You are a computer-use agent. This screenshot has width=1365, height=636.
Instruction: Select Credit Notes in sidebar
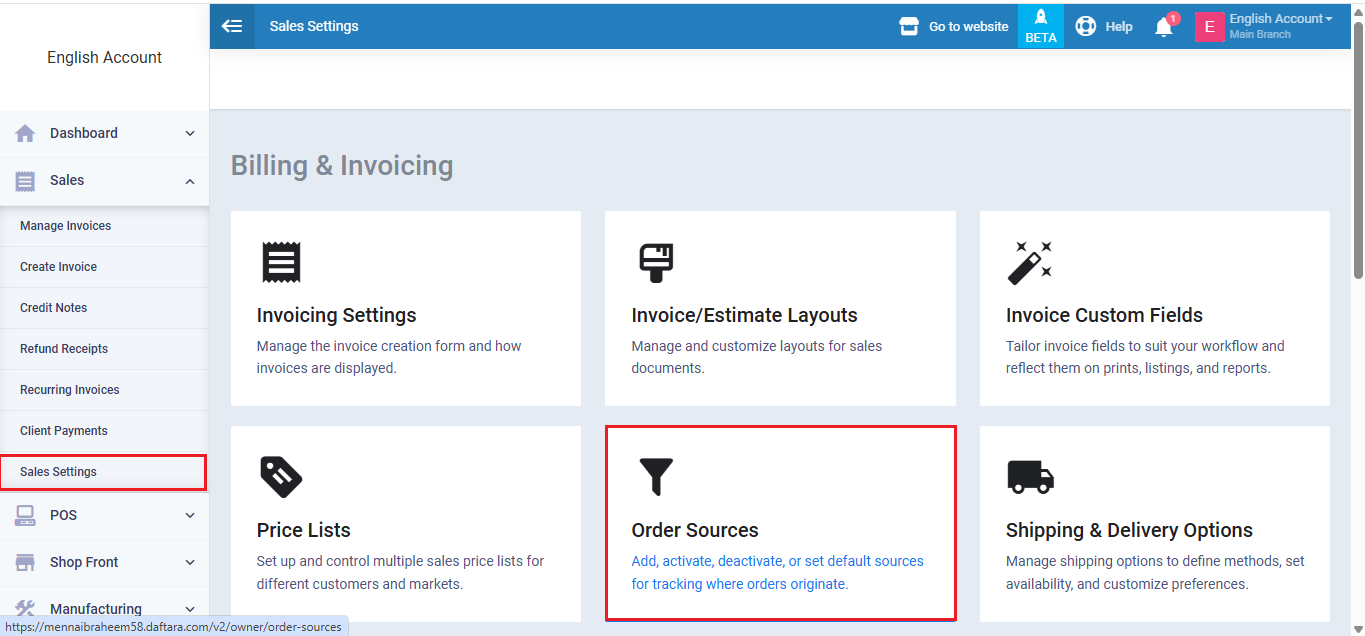pos(54,308)
